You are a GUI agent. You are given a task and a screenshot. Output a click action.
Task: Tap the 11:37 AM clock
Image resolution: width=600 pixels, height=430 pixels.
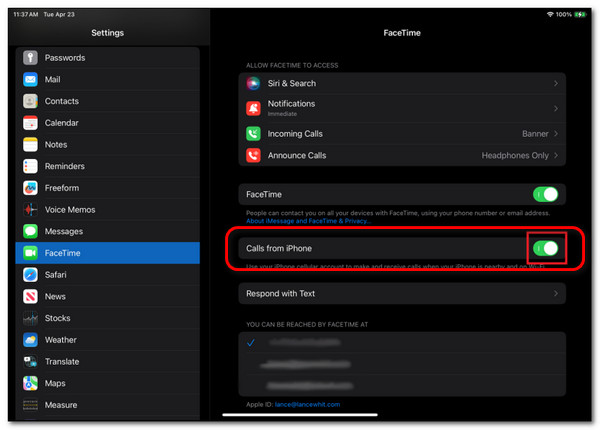tap(26, 15)
